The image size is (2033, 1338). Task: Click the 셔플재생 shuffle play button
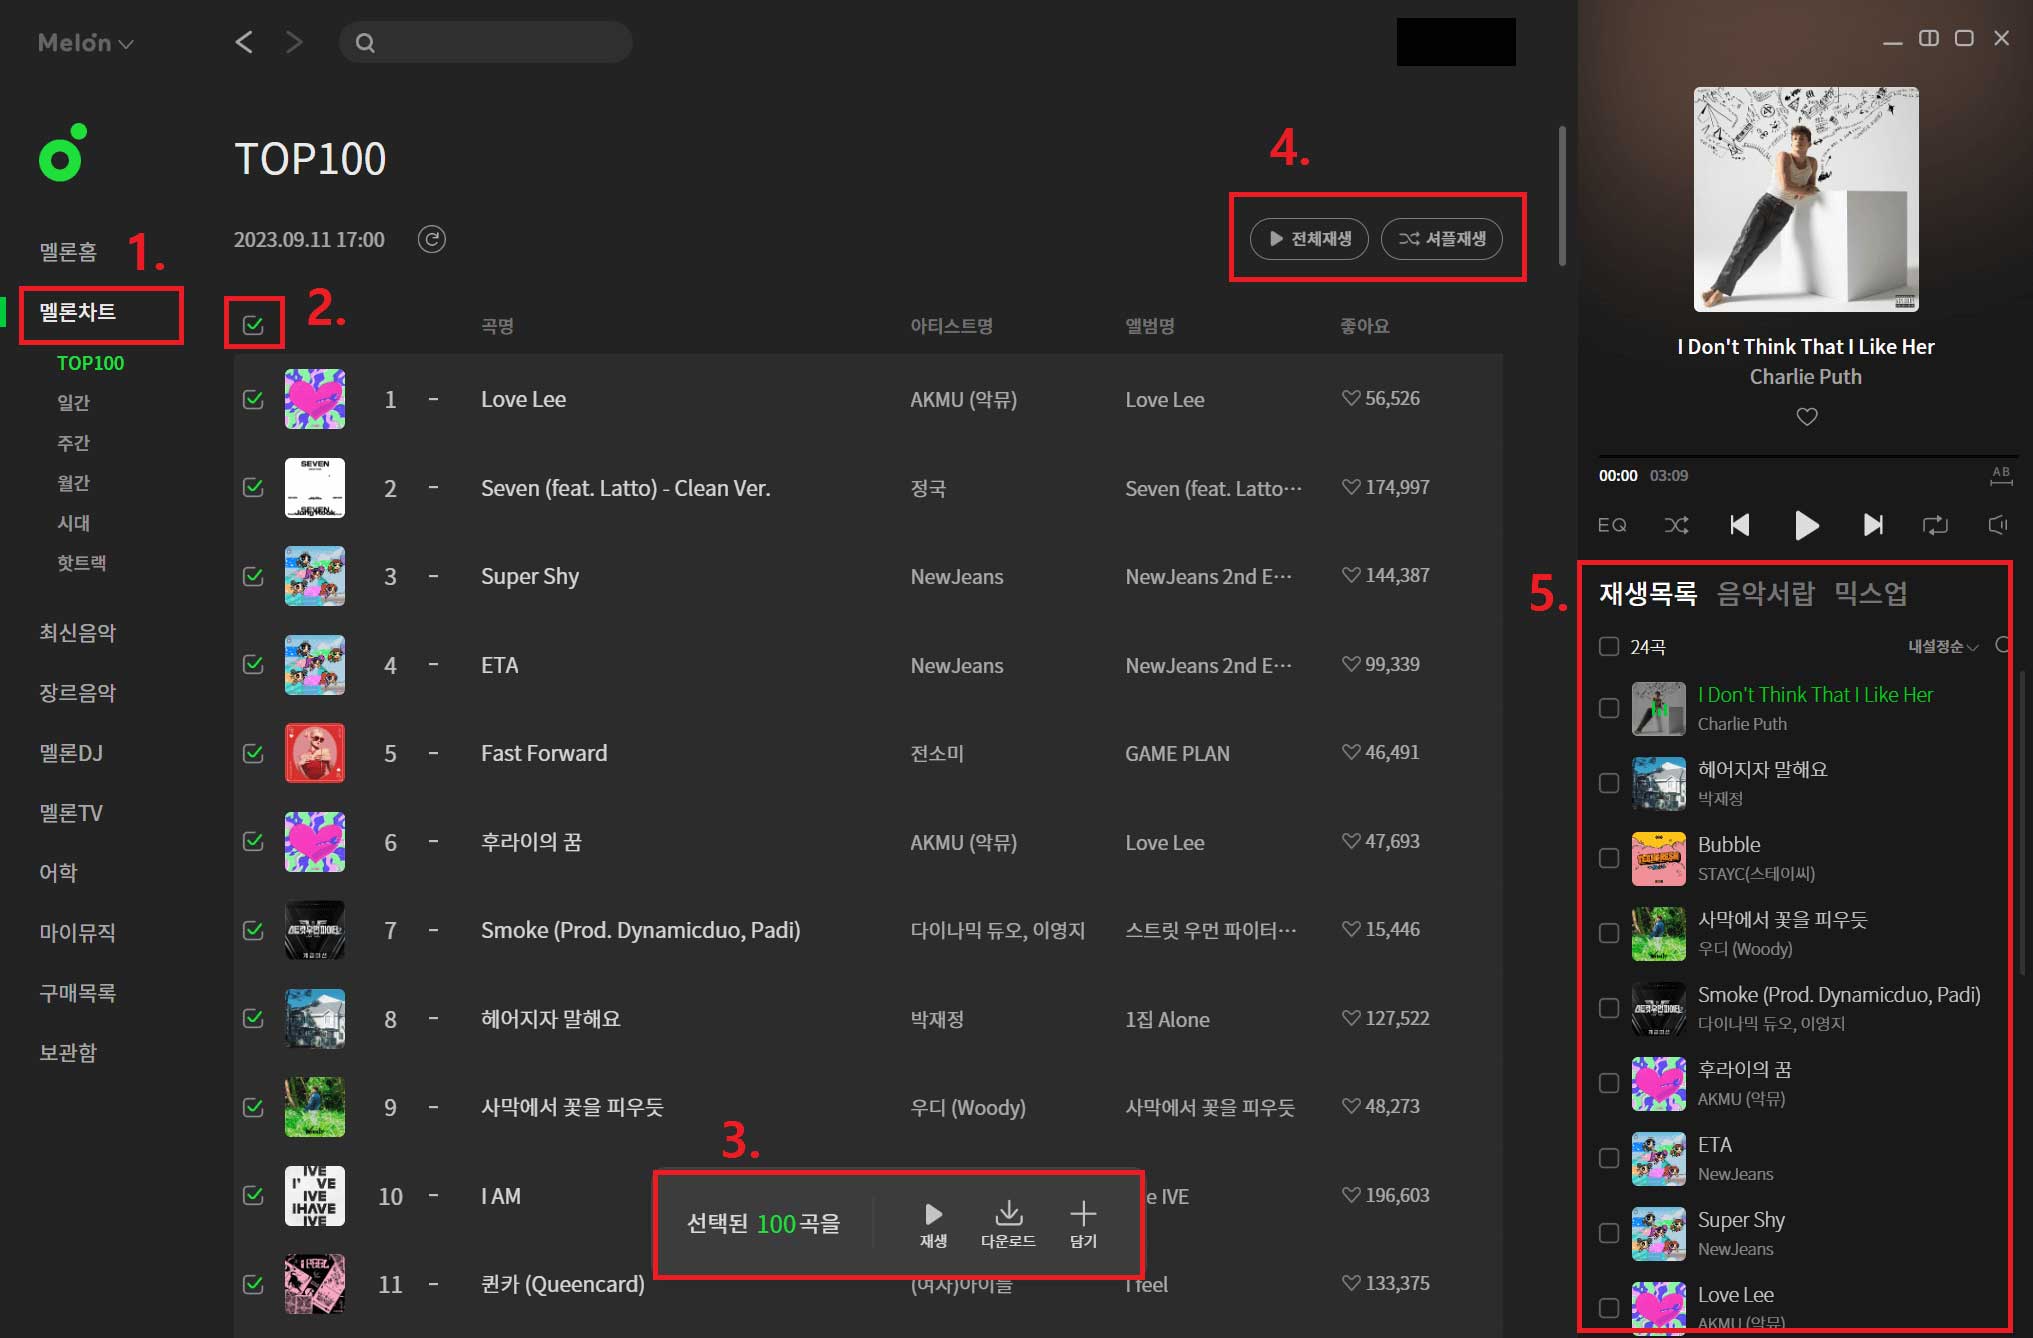1441,239
